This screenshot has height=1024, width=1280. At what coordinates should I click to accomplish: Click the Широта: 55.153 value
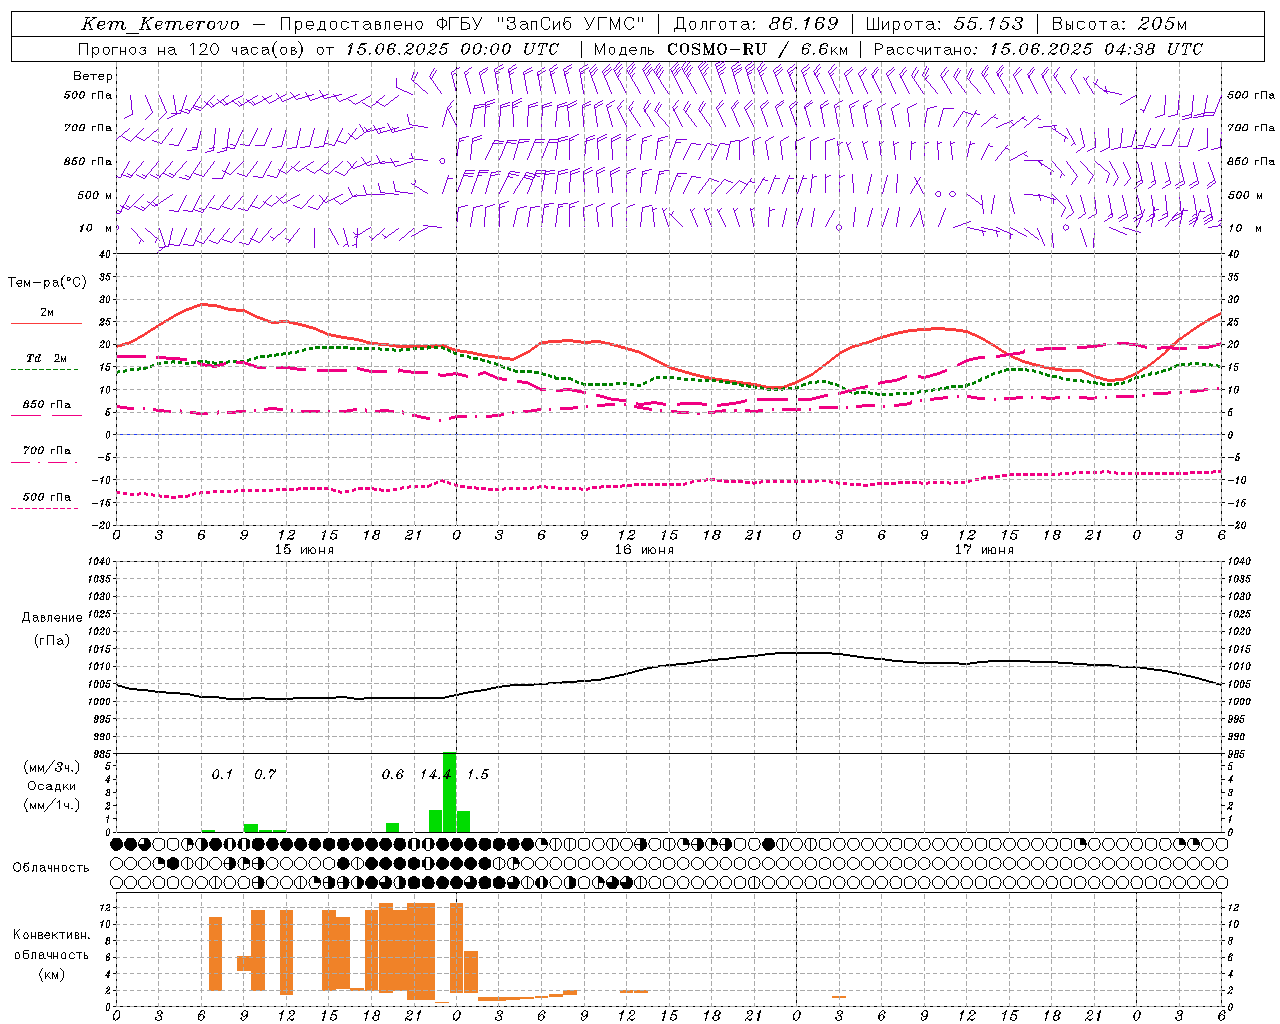point(944,24)
